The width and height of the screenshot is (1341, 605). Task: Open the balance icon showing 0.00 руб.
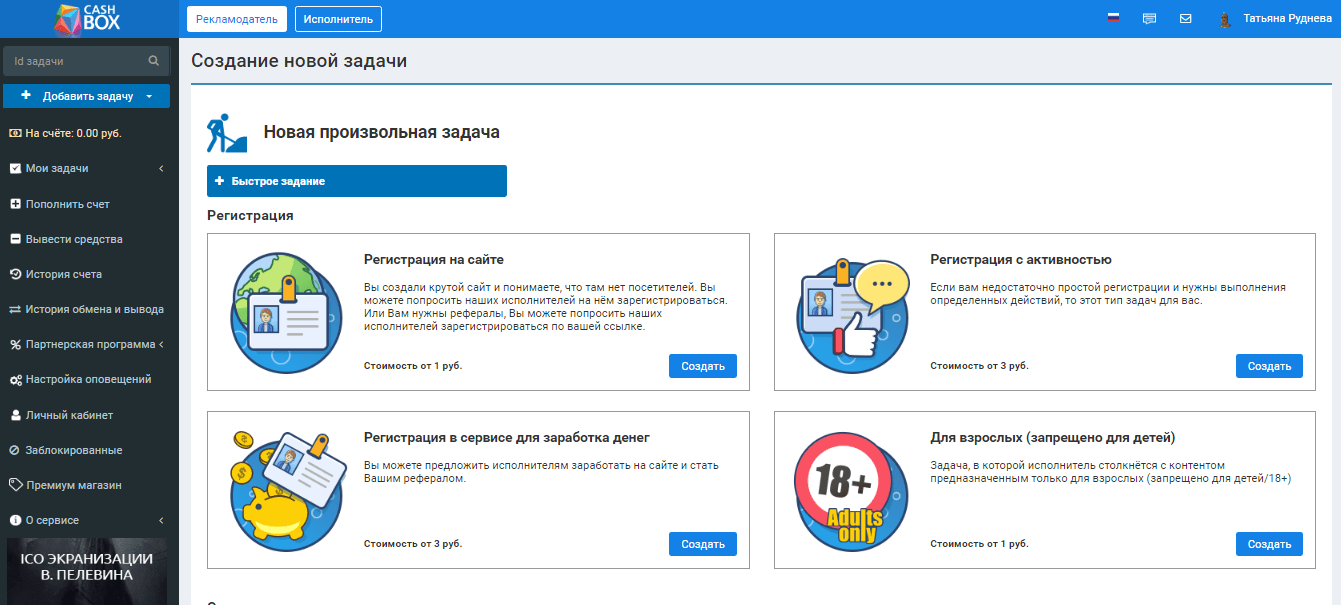tap(14, 132)
